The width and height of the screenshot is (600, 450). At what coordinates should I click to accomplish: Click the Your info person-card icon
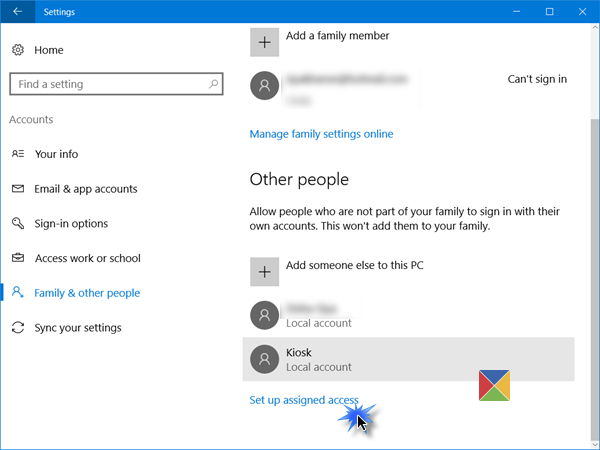coord(18,154)
